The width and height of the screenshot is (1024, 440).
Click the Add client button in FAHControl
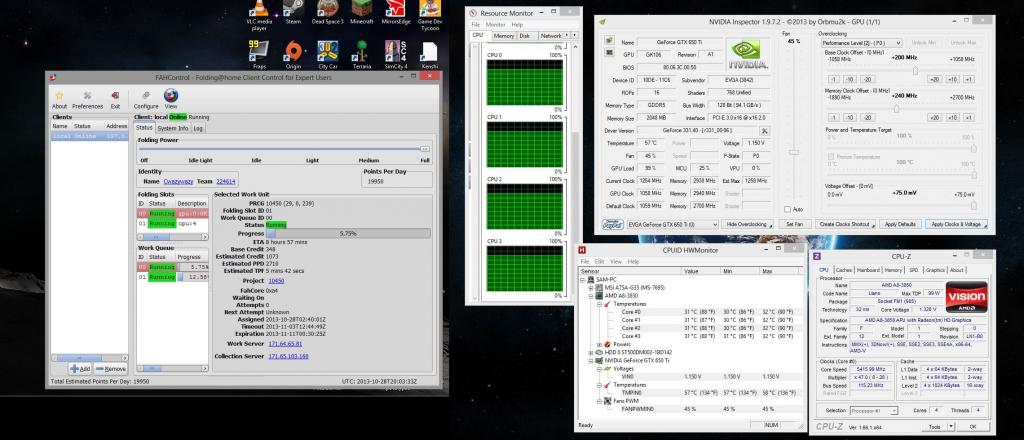click(80, 369)
